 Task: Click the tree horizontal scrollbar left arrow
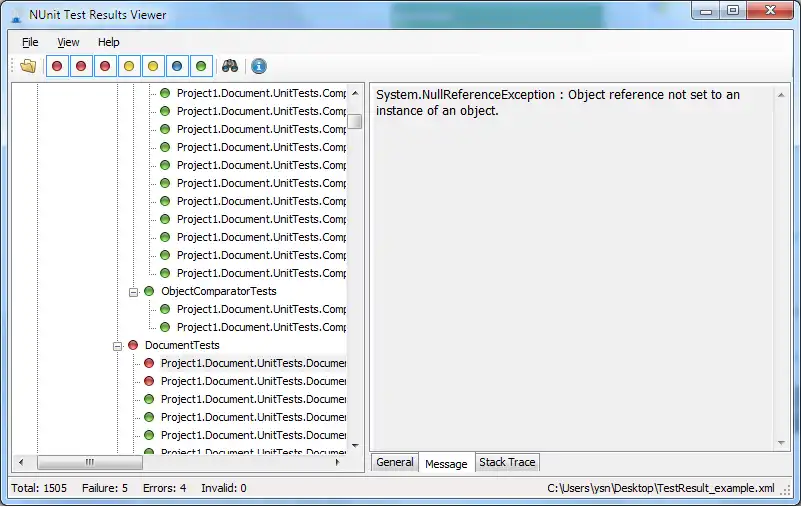pyautogui.click(x=21, y=463)
